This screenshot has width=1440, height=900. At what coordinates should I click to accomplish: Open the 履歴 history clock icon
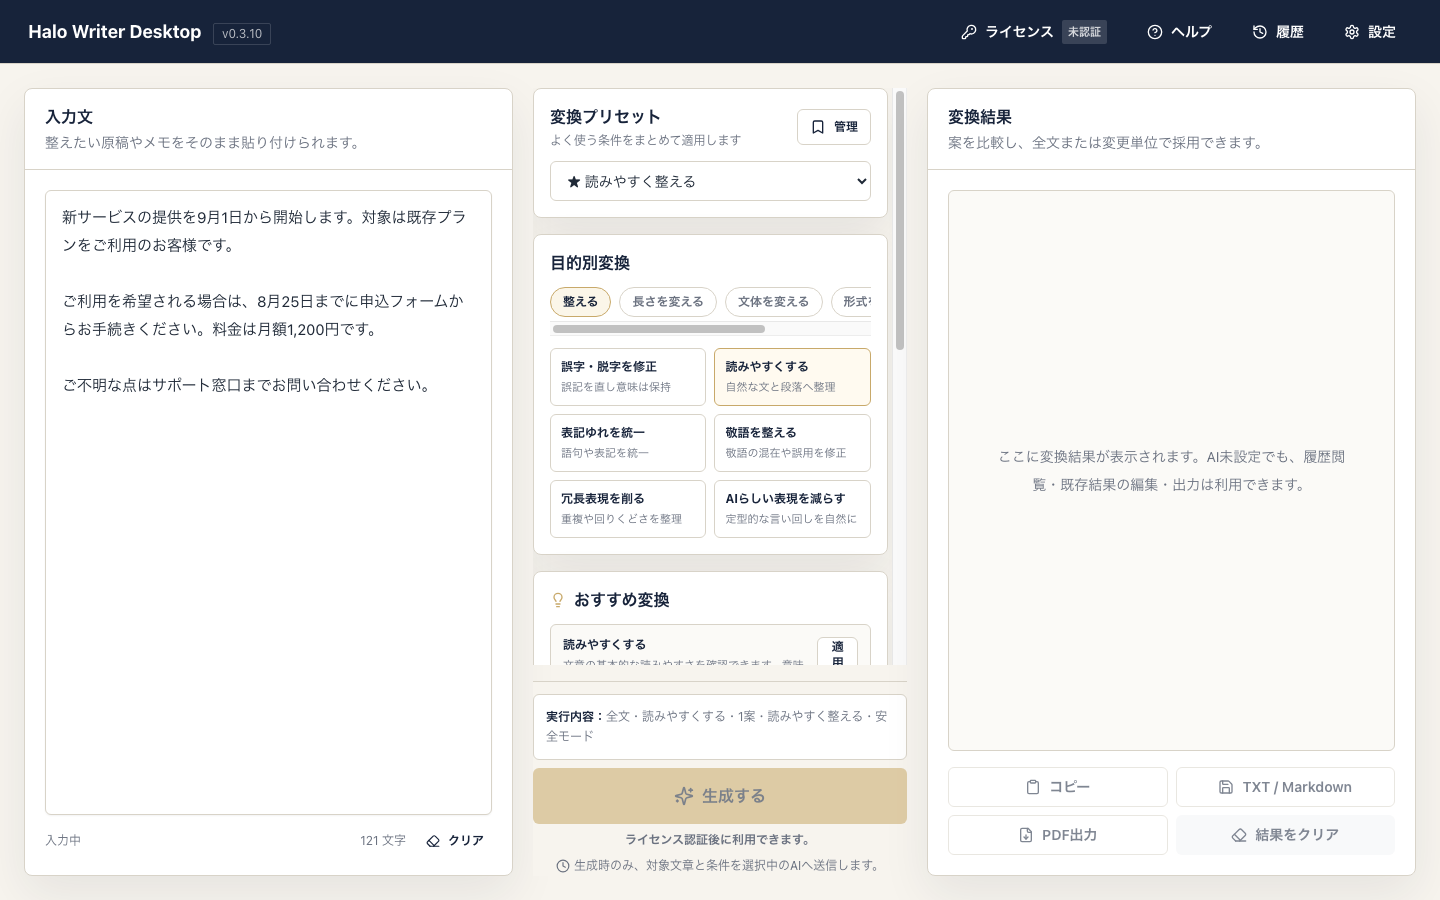(1260, 32)
